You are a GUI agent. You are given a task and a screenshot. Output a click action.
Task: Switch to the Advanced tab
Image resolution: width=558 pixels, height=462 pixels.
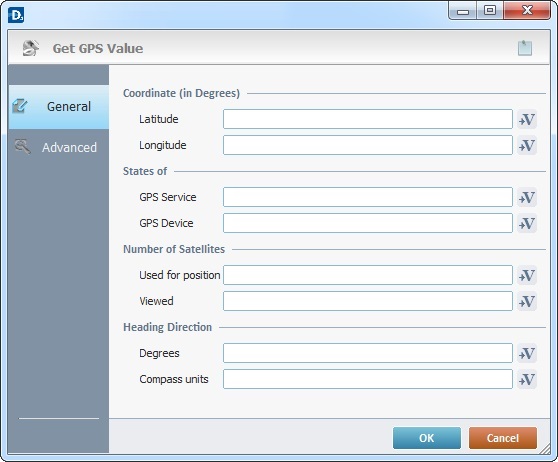(x=59, y=147)
